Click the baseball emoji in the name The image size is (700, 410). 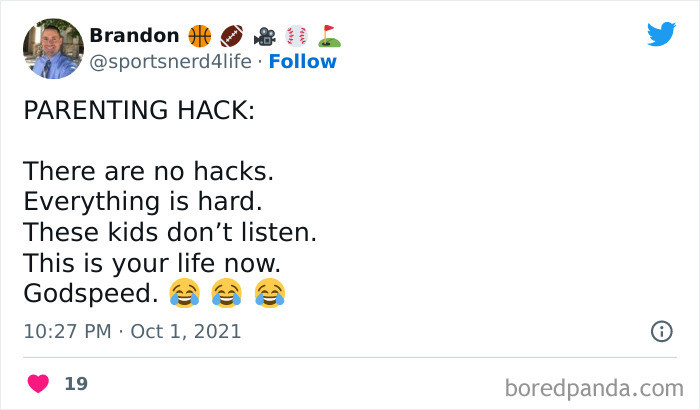click(x=297, y=35)
